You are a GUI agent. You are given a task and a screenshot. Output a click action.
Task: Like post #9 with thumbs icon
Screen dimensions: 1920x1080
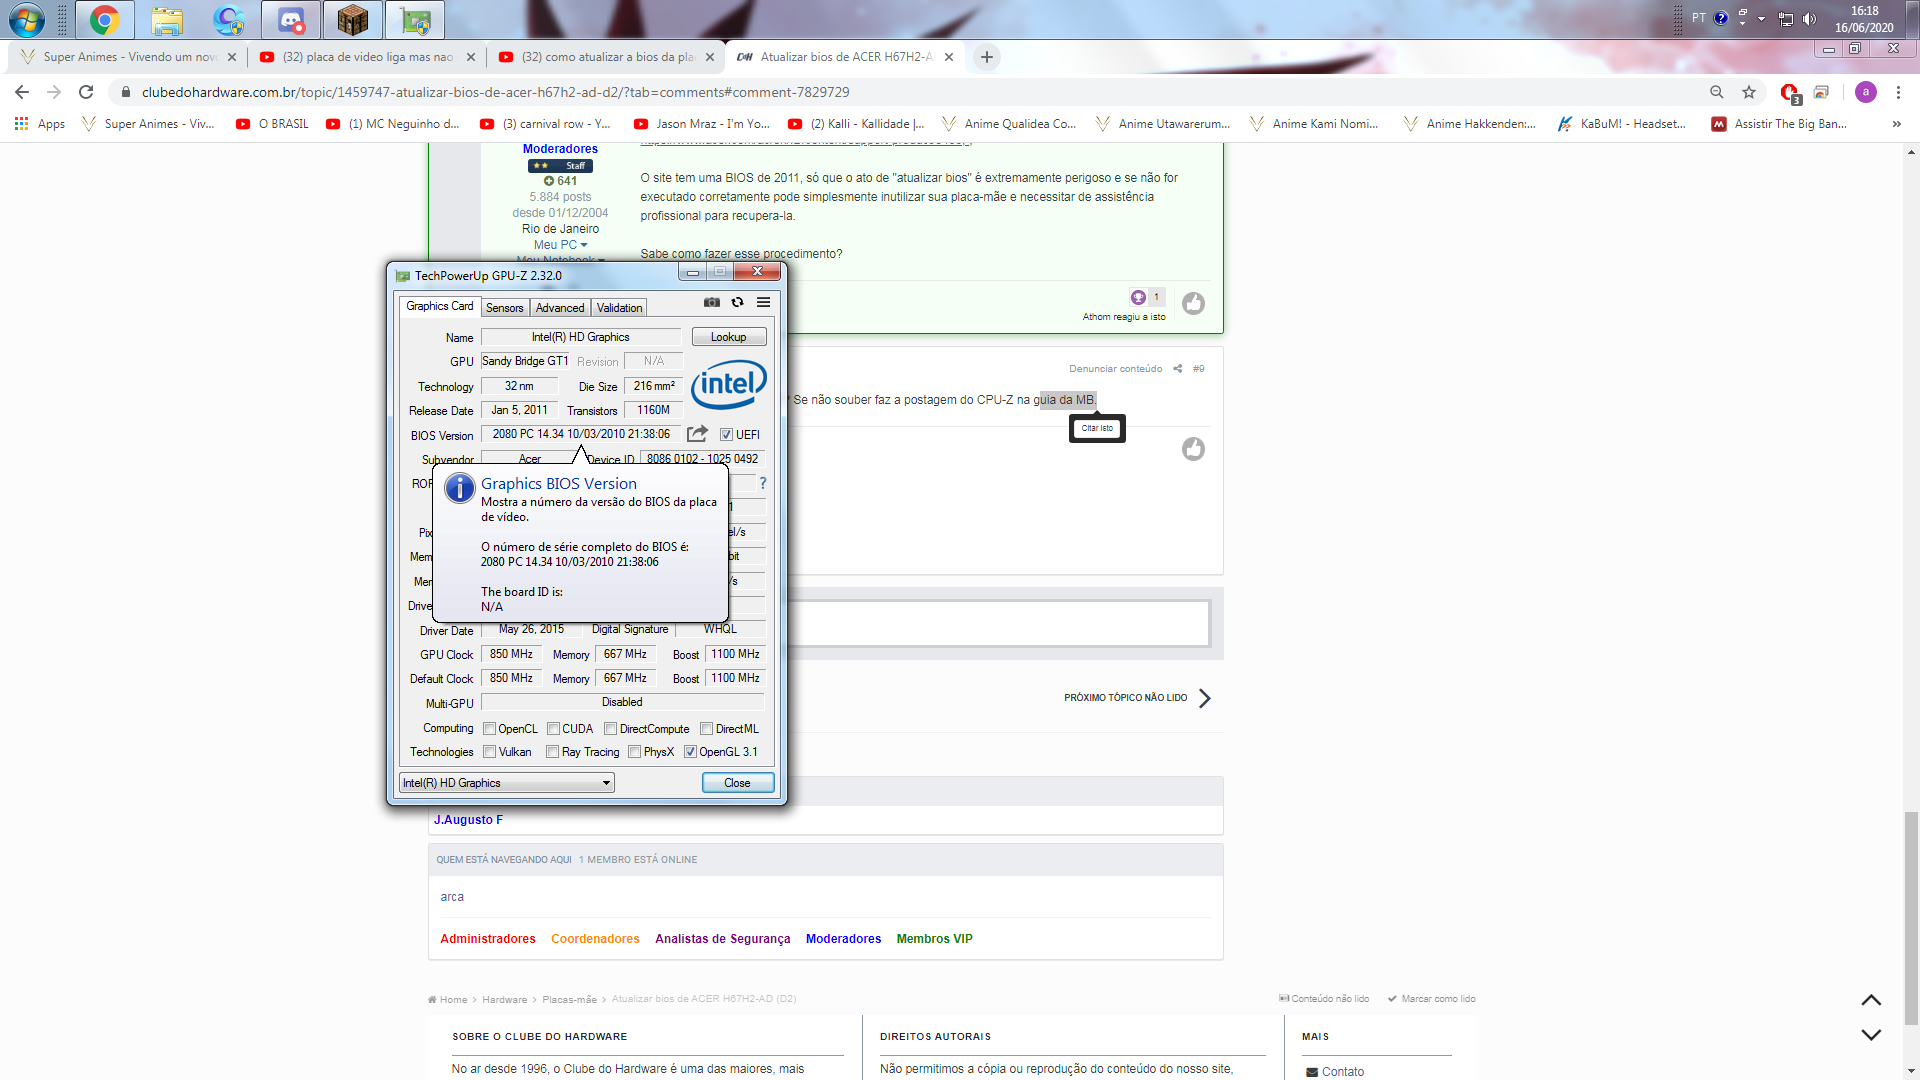pyautogui.click(x=1193, y=449)
